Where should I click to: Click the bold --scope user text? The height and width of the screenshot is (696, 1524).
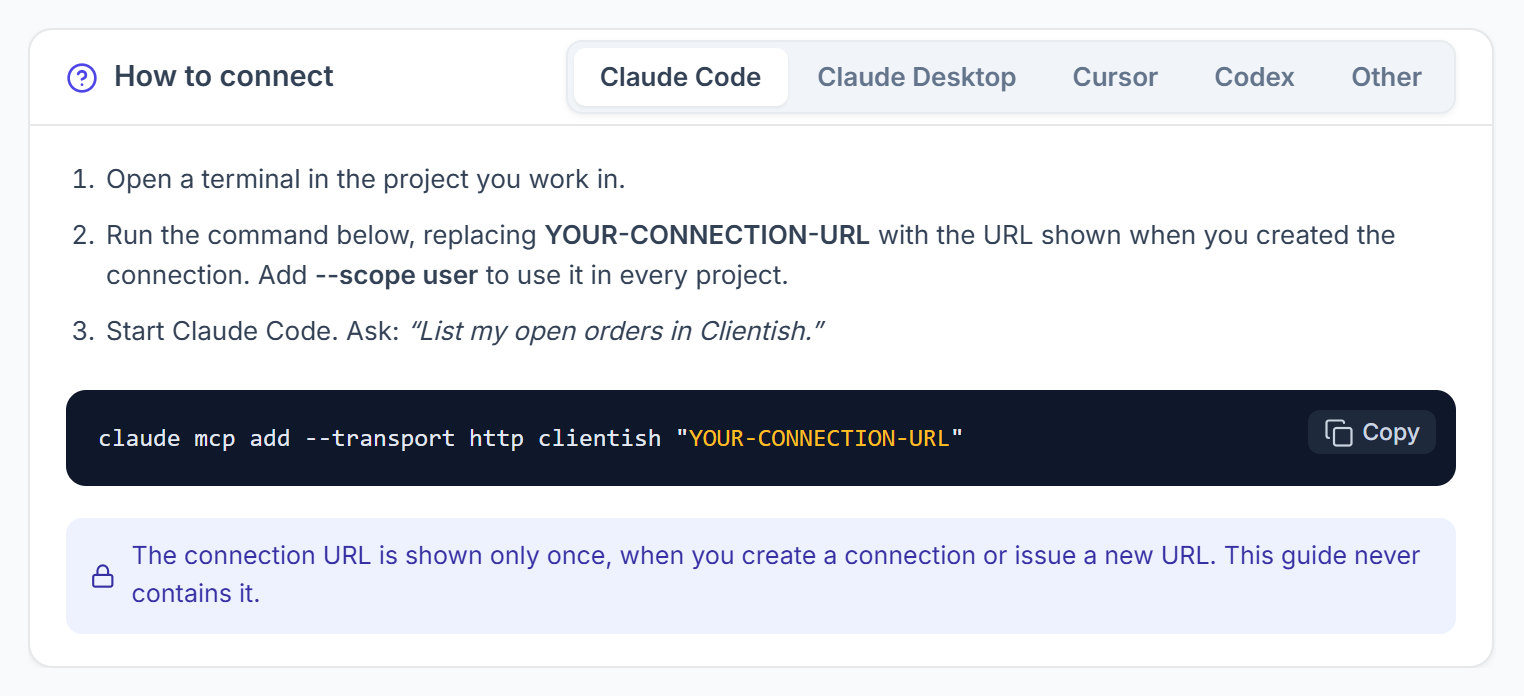click(x=396, y=275)
